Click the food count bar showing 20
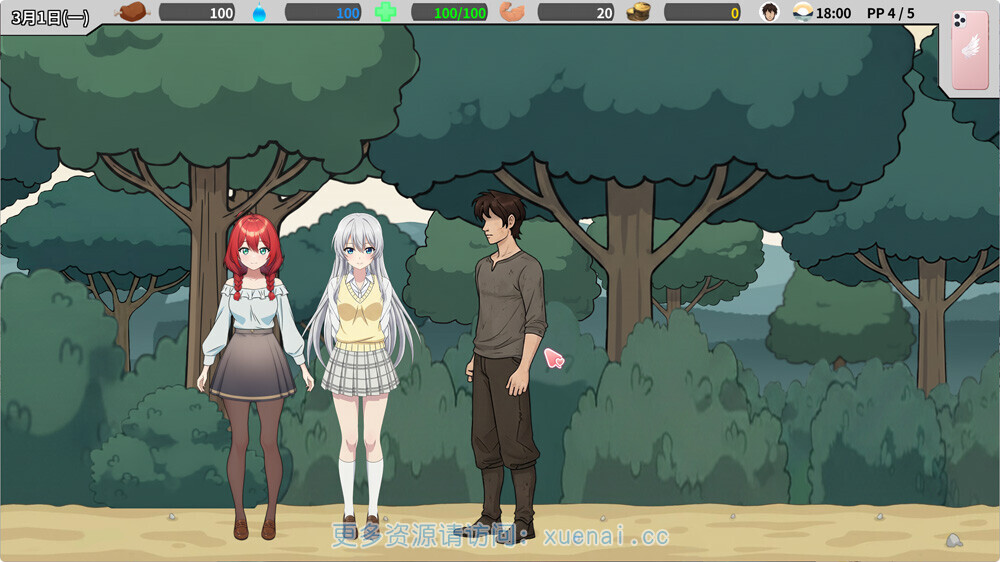 click(576, 12)
